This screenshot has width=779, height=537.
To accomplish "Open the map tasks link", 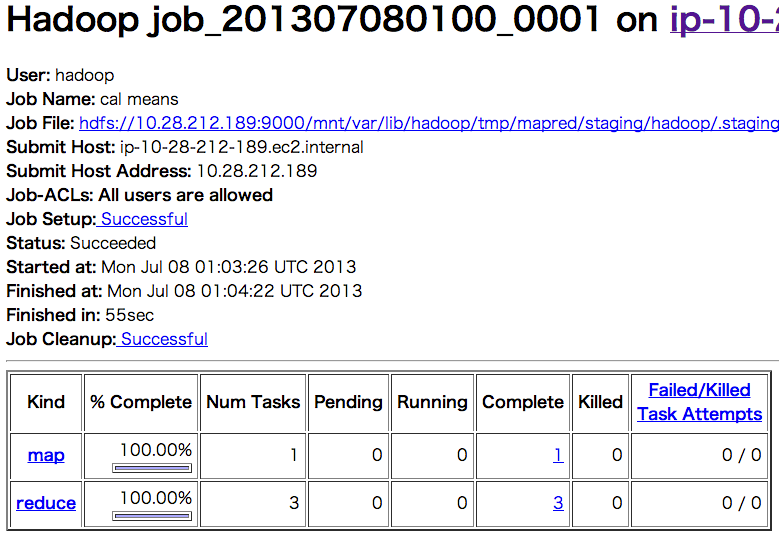I will (46, 455).
